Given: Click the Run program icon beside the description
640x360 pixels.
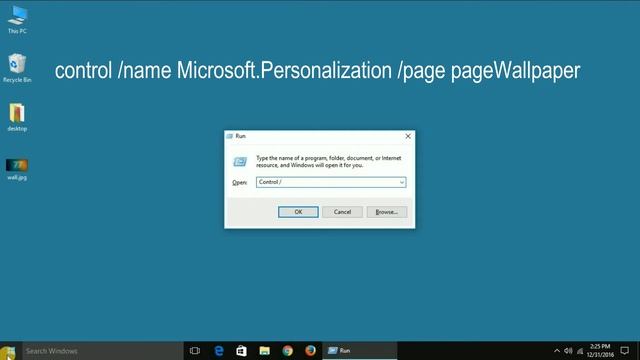Looking at the screenshot, I should pyautogui.click(x=240, y=162).
